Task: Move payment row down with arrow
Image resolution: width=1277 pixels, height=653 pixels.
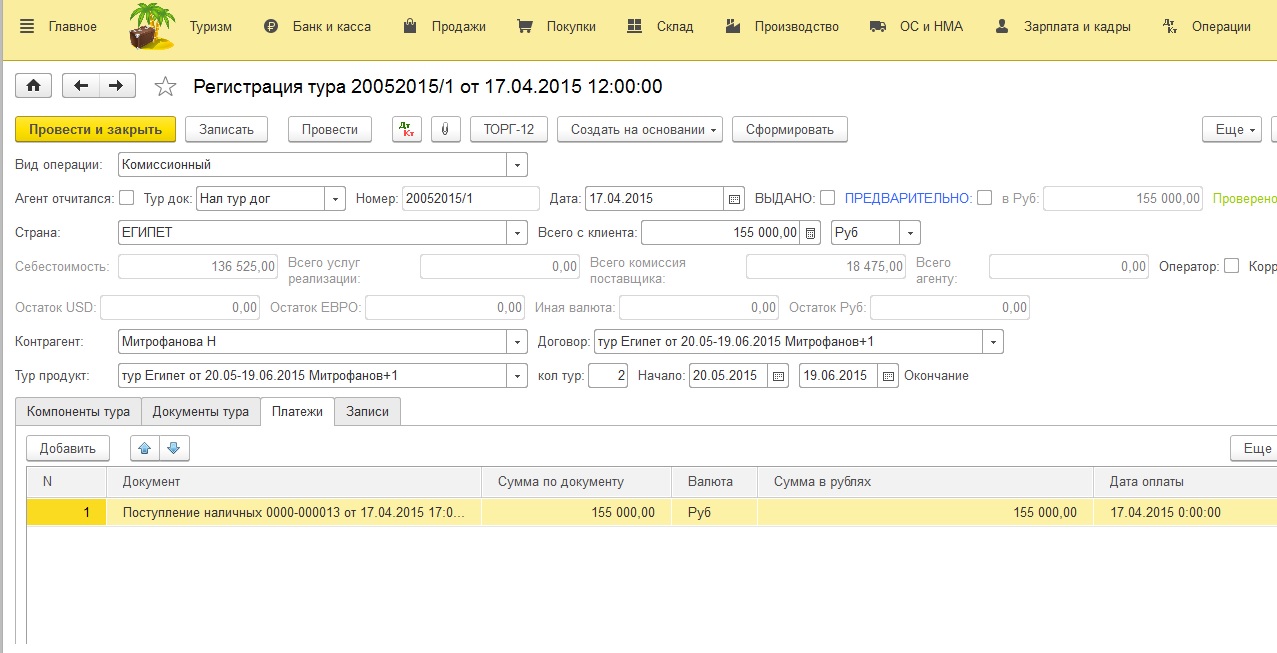Action: pyautogui.click(x=174, y=448)
